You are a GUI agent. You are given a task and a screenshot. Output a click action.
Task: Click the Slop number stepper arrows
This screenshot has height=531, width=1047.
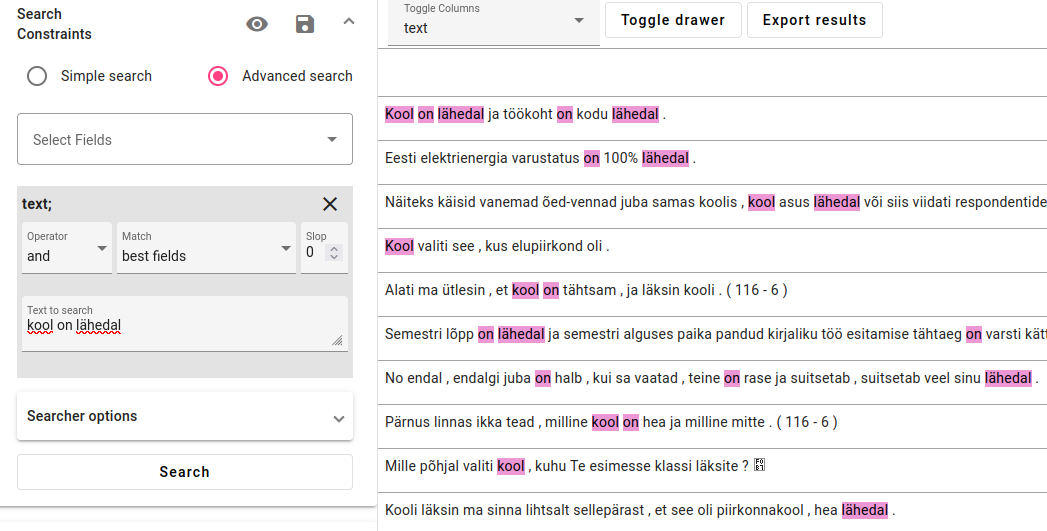335,252
